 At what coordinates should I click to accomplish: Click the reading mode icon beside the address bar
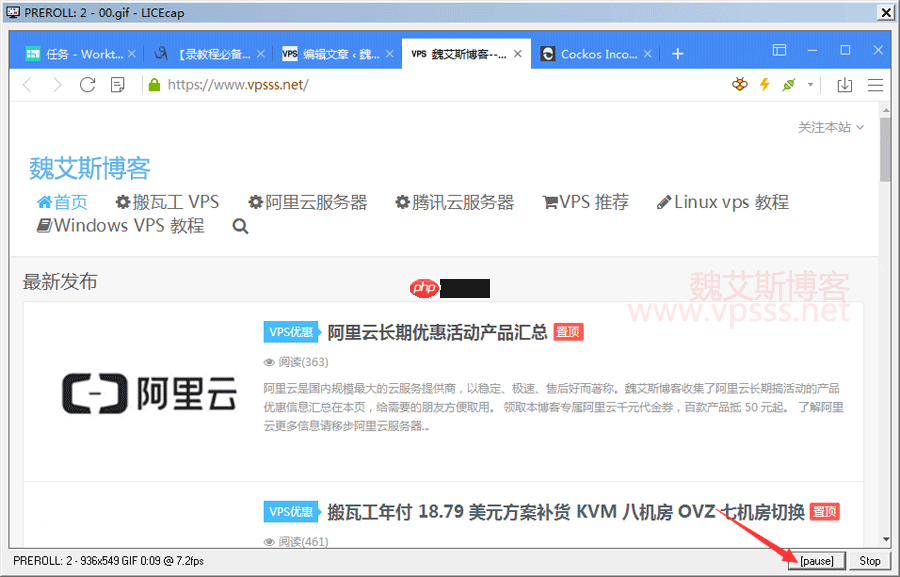(117, 85)
